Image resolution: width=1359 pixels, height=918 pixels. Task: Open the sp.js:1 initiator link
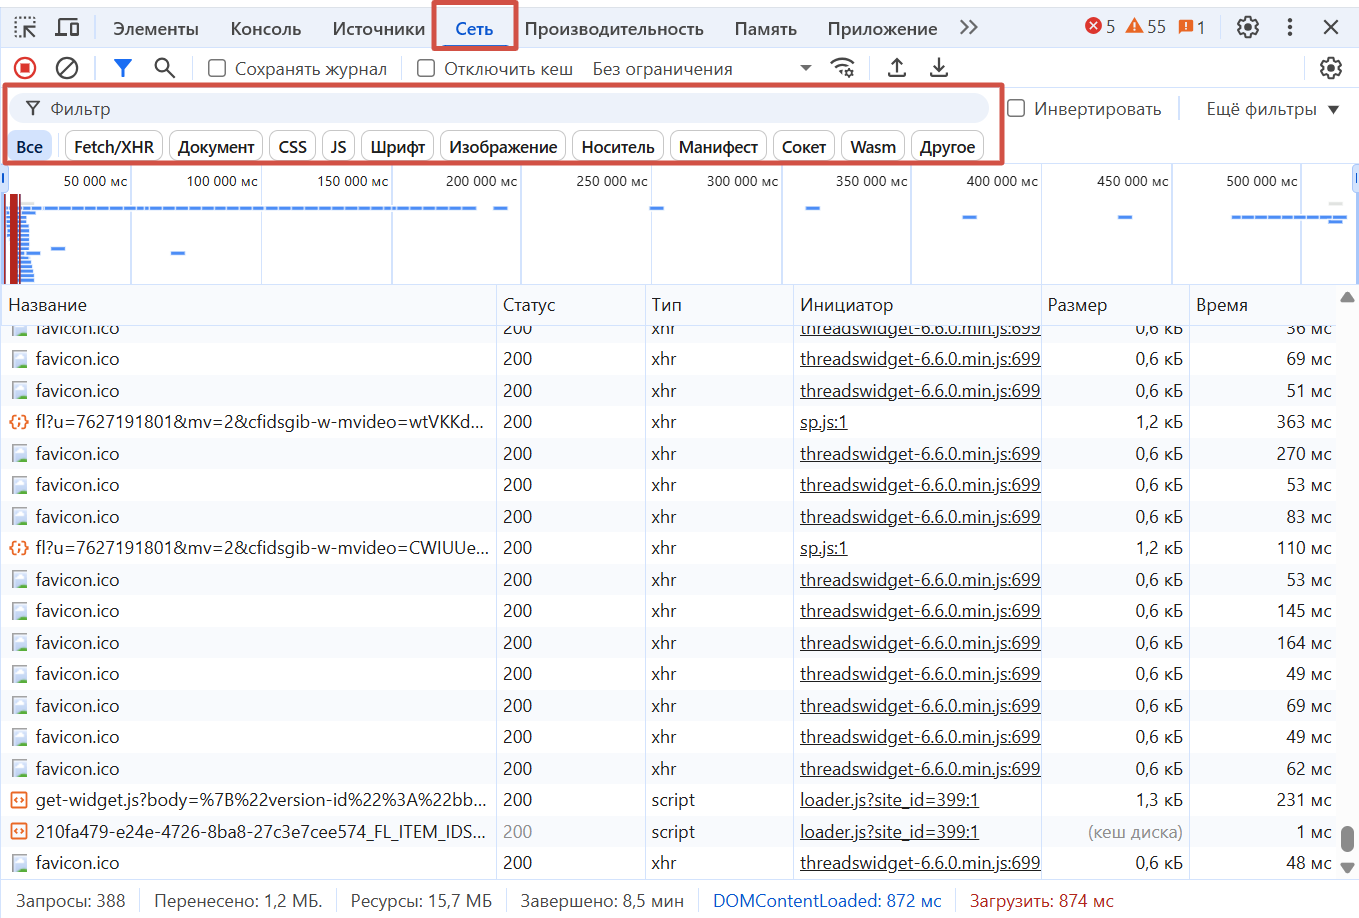click(823, 422)
